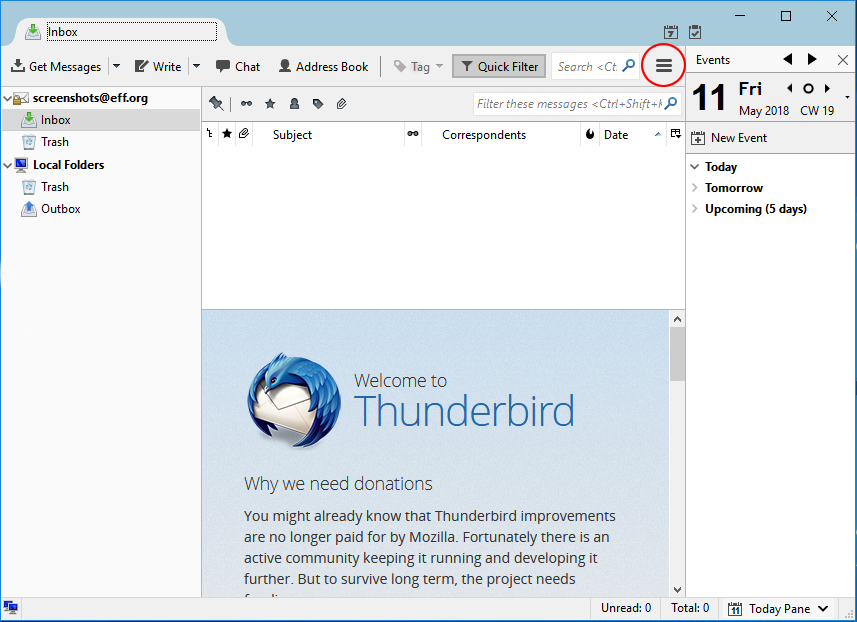
Task: Click the thread column header icon
Action: (x=210, y=134)
